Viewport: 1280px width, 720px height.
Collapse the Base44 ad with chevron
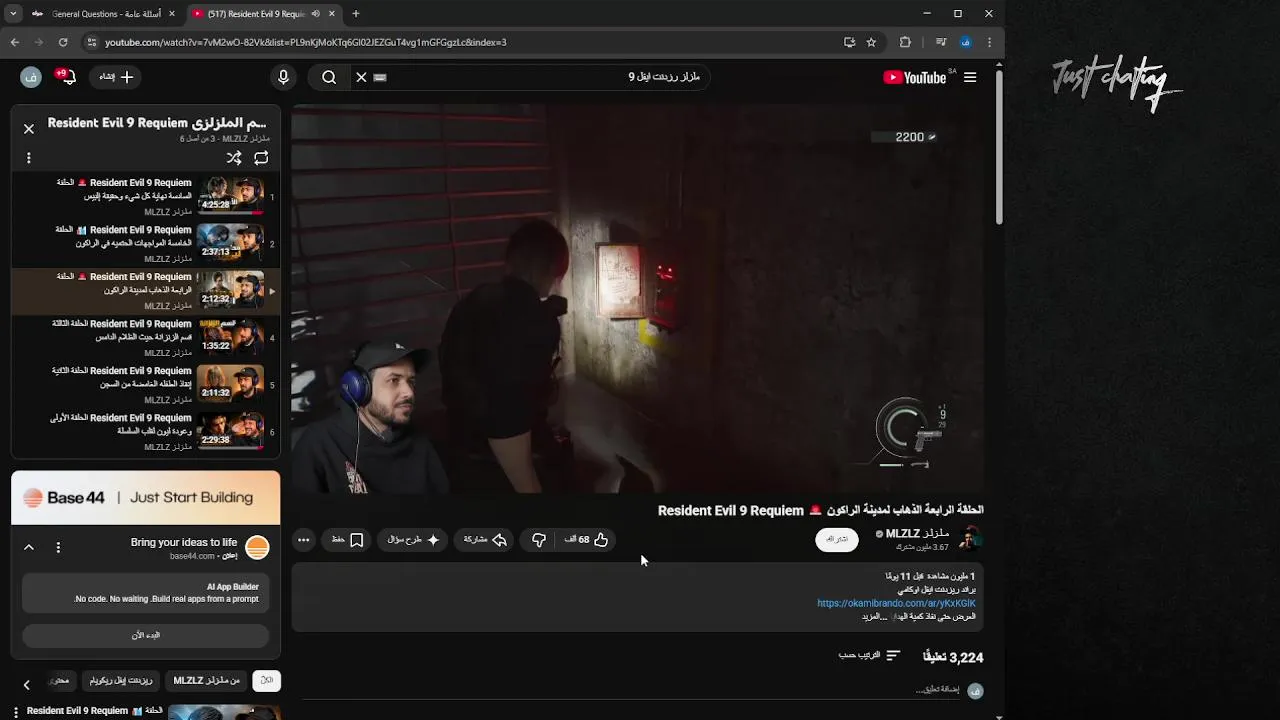29,547
